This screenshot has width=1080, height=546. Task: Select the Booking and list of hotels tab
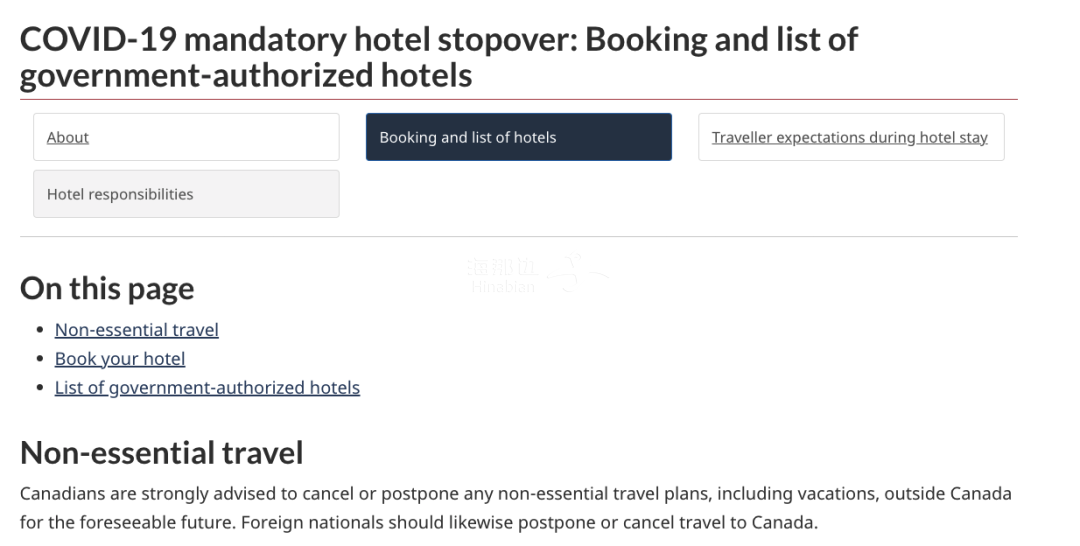point(519,137)
